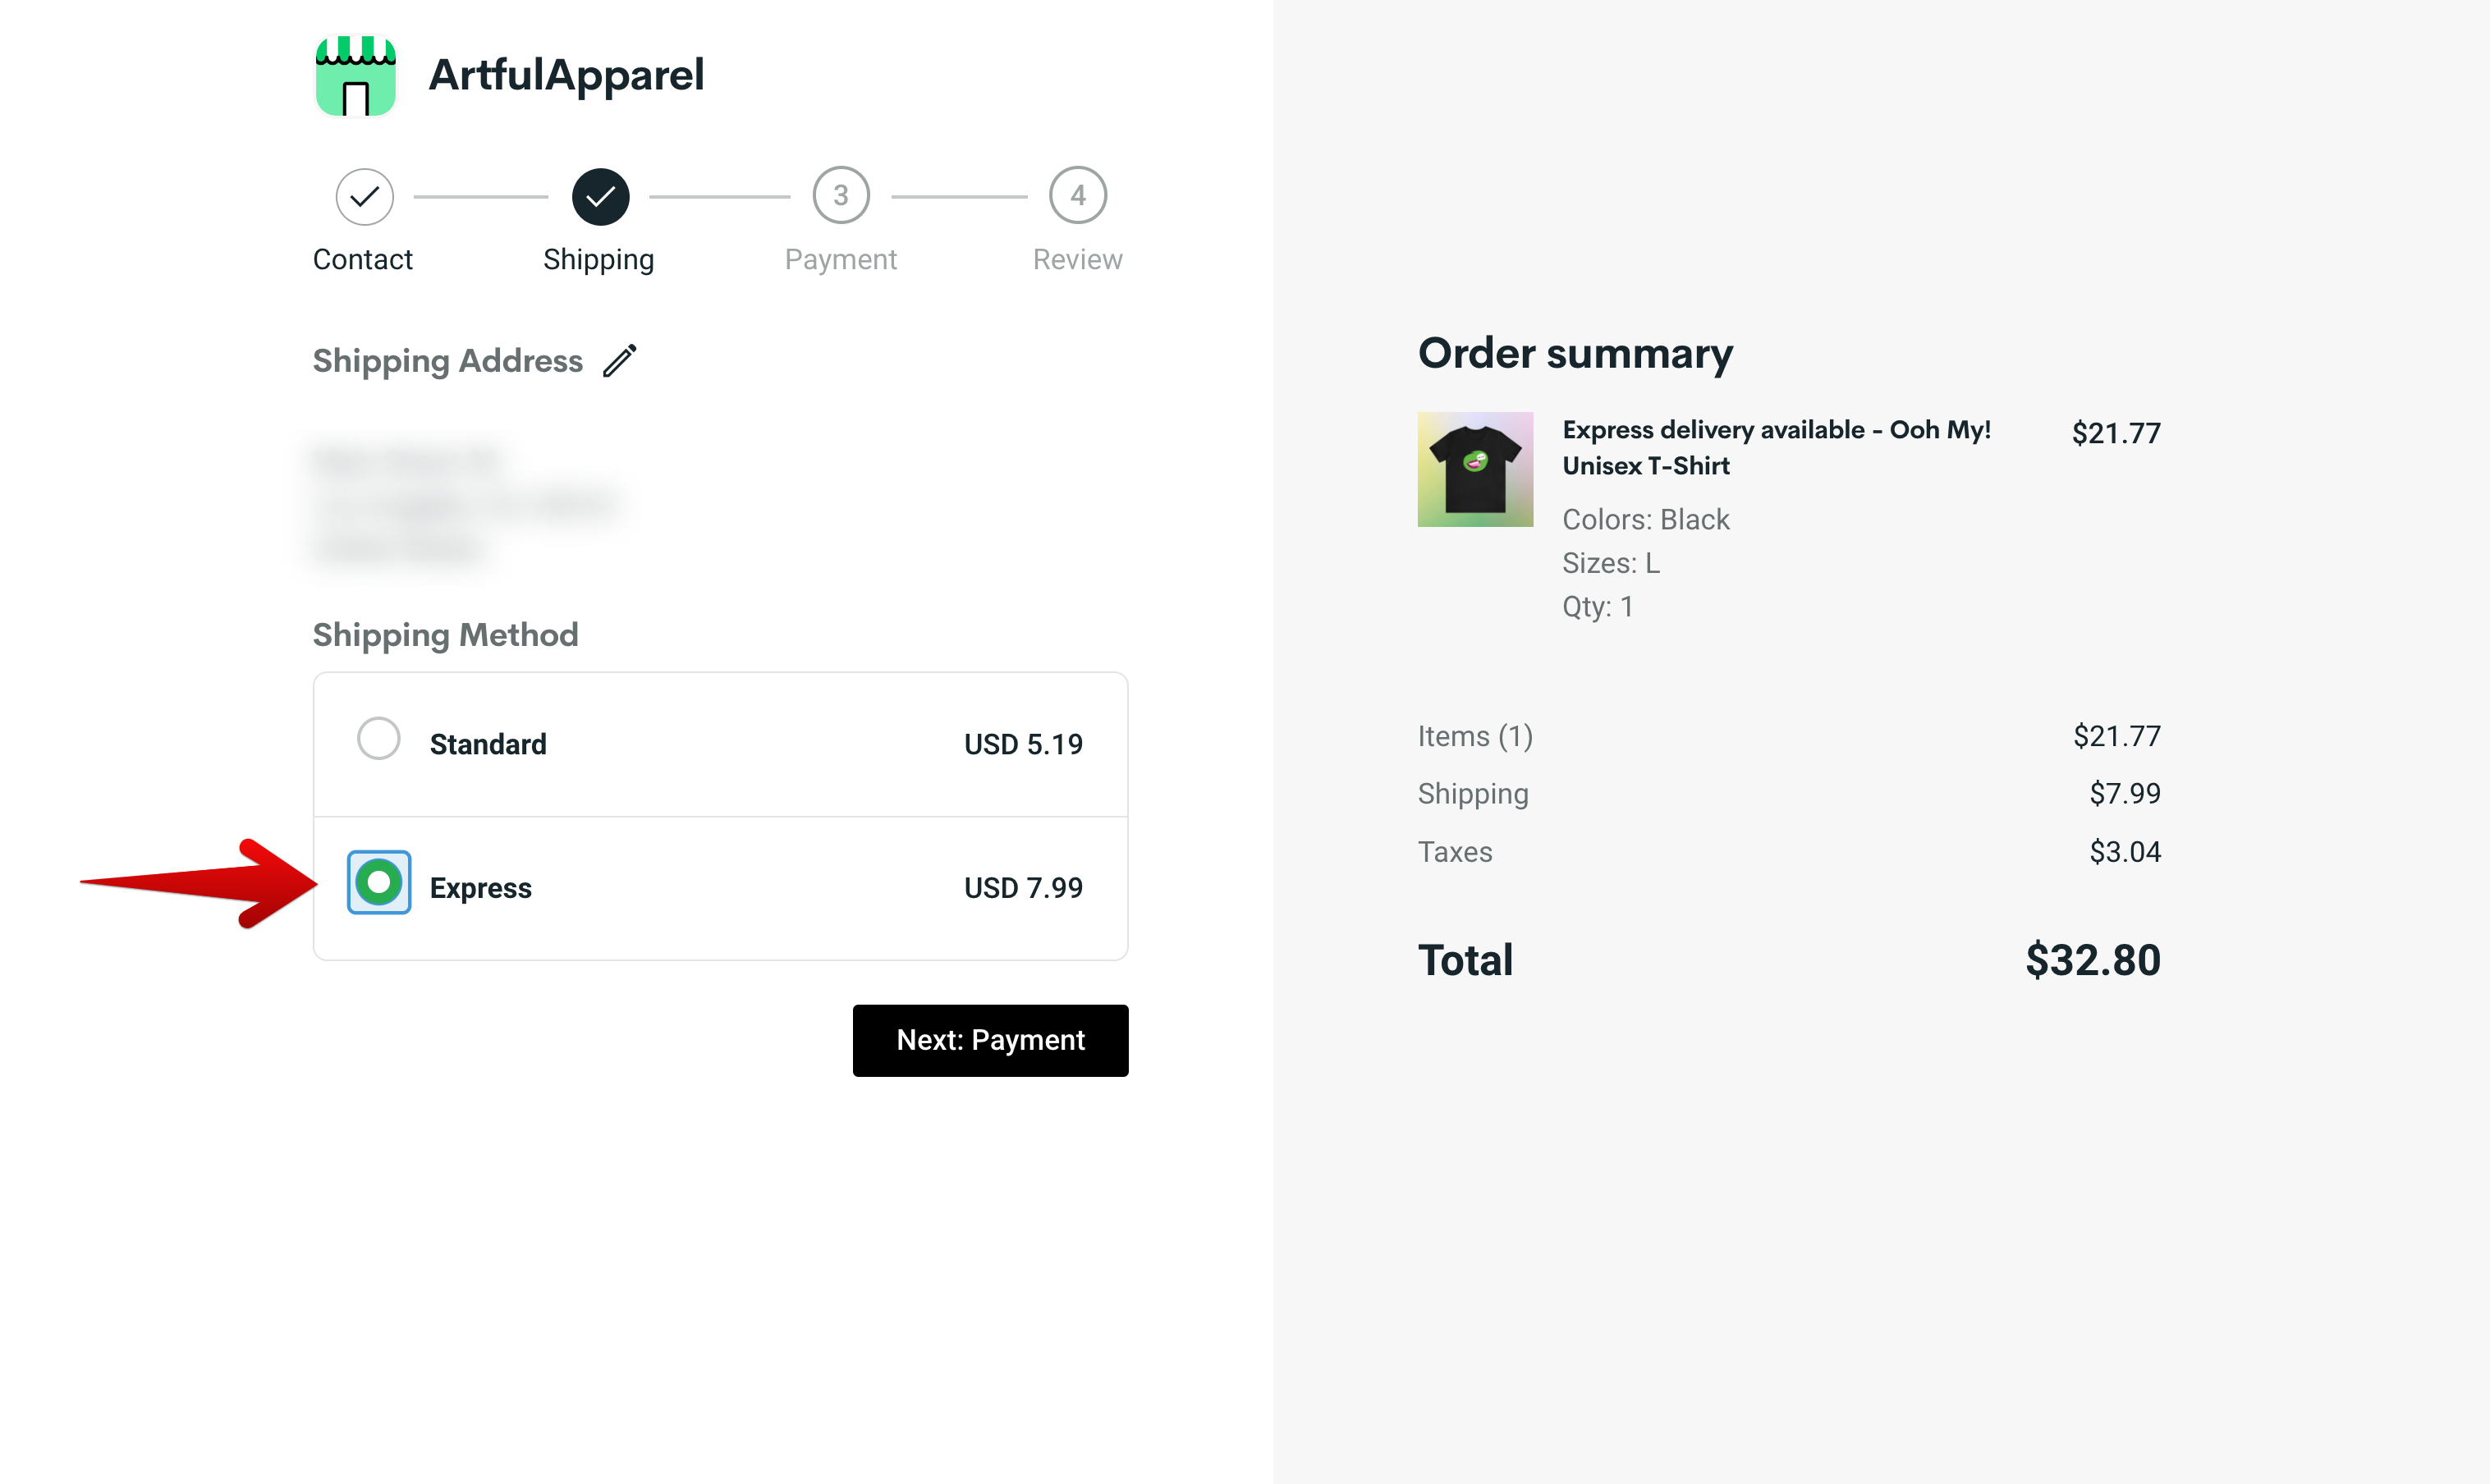Click the Next: Payment button
Image resolution: width=2490 pixels, height=1484 pixels.
990,1040
